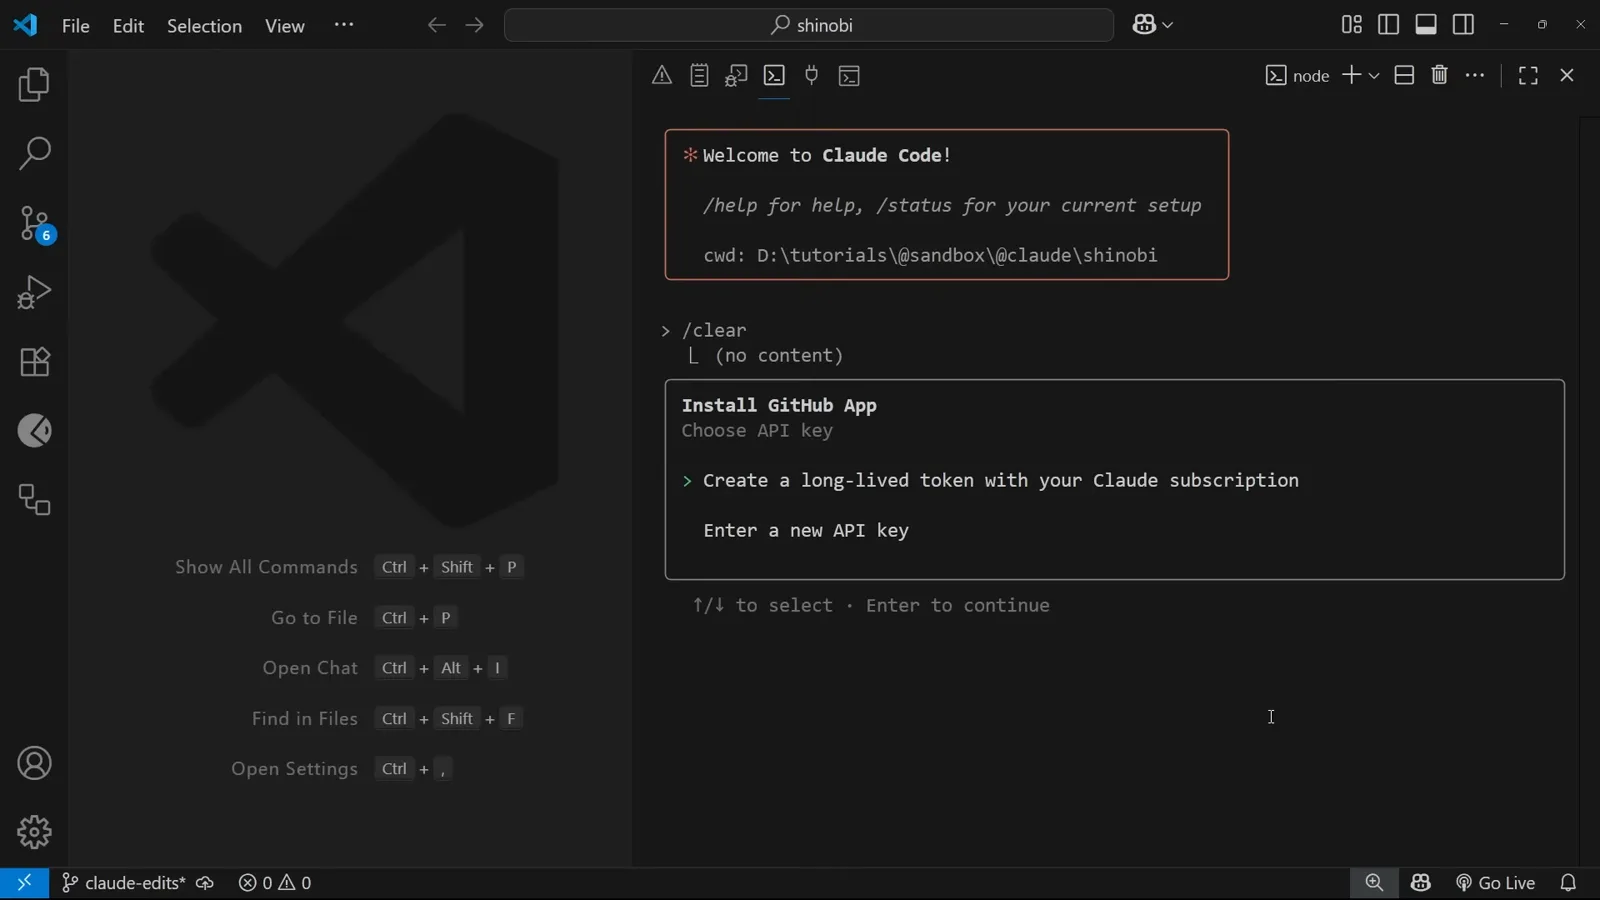Screen dimensions: 1600x900
Task: Switch branch claude-edits* in status bar
Action: [x=124, y=883]
